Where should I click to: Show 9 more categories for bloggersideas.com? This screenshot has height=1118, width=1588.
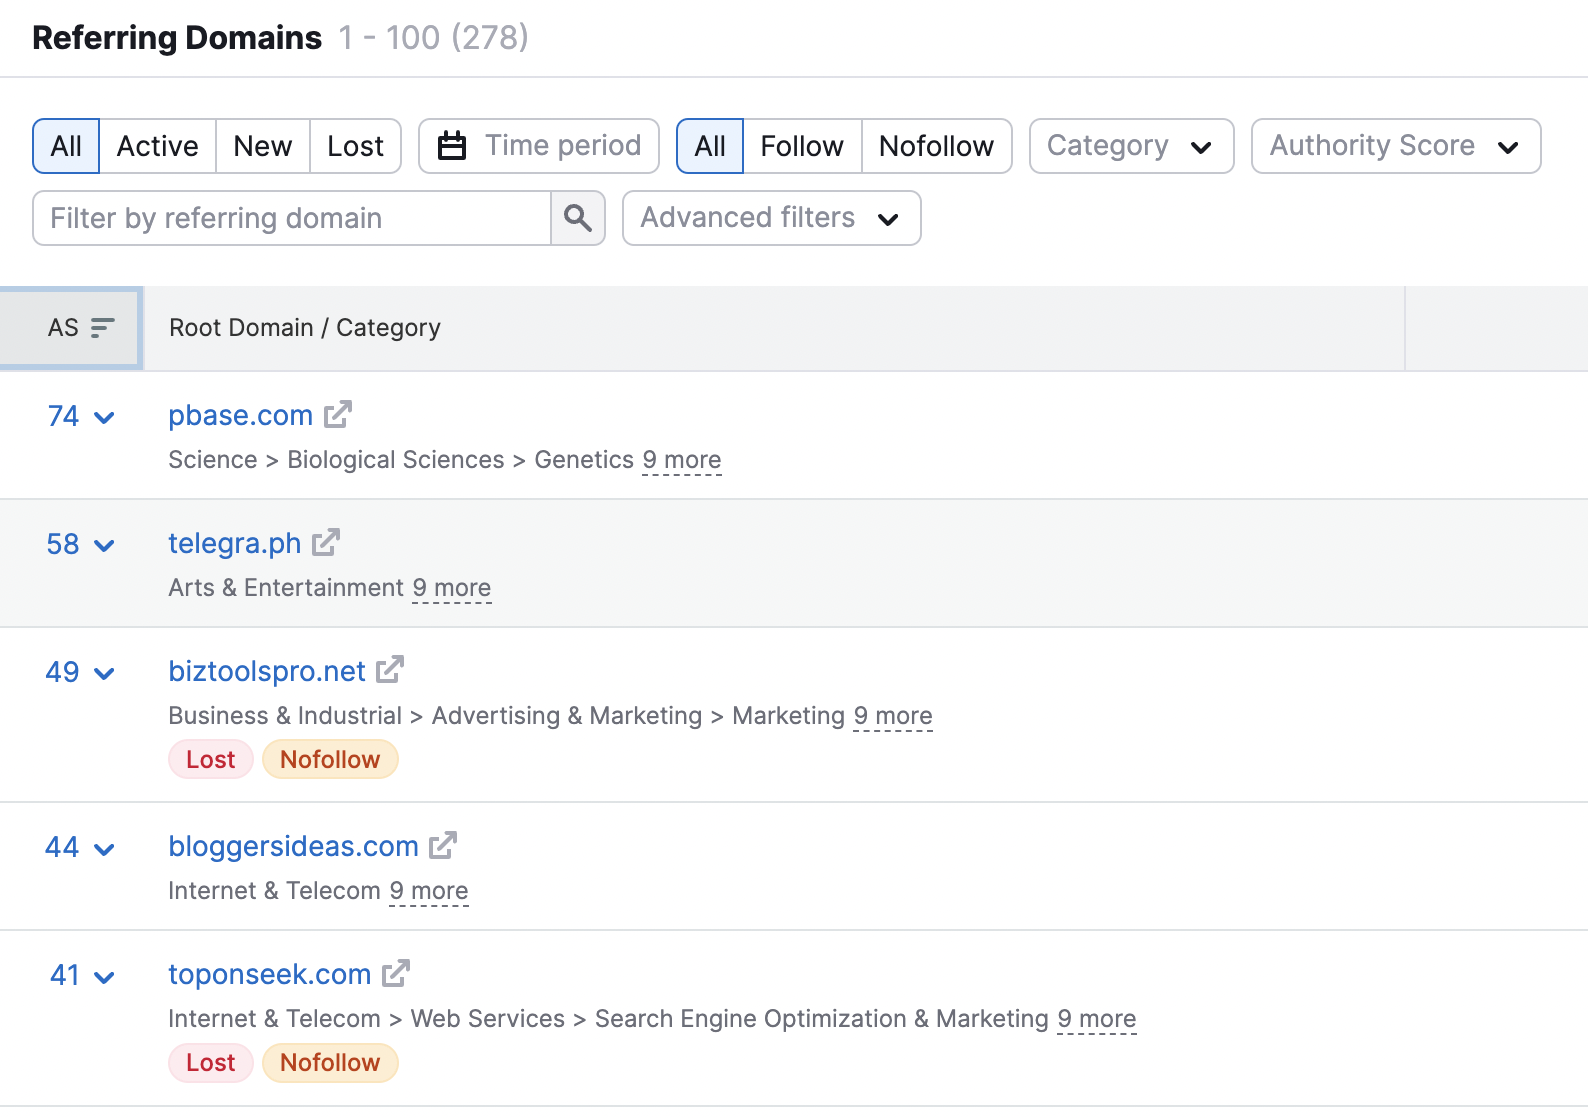(x=429, y=891)
